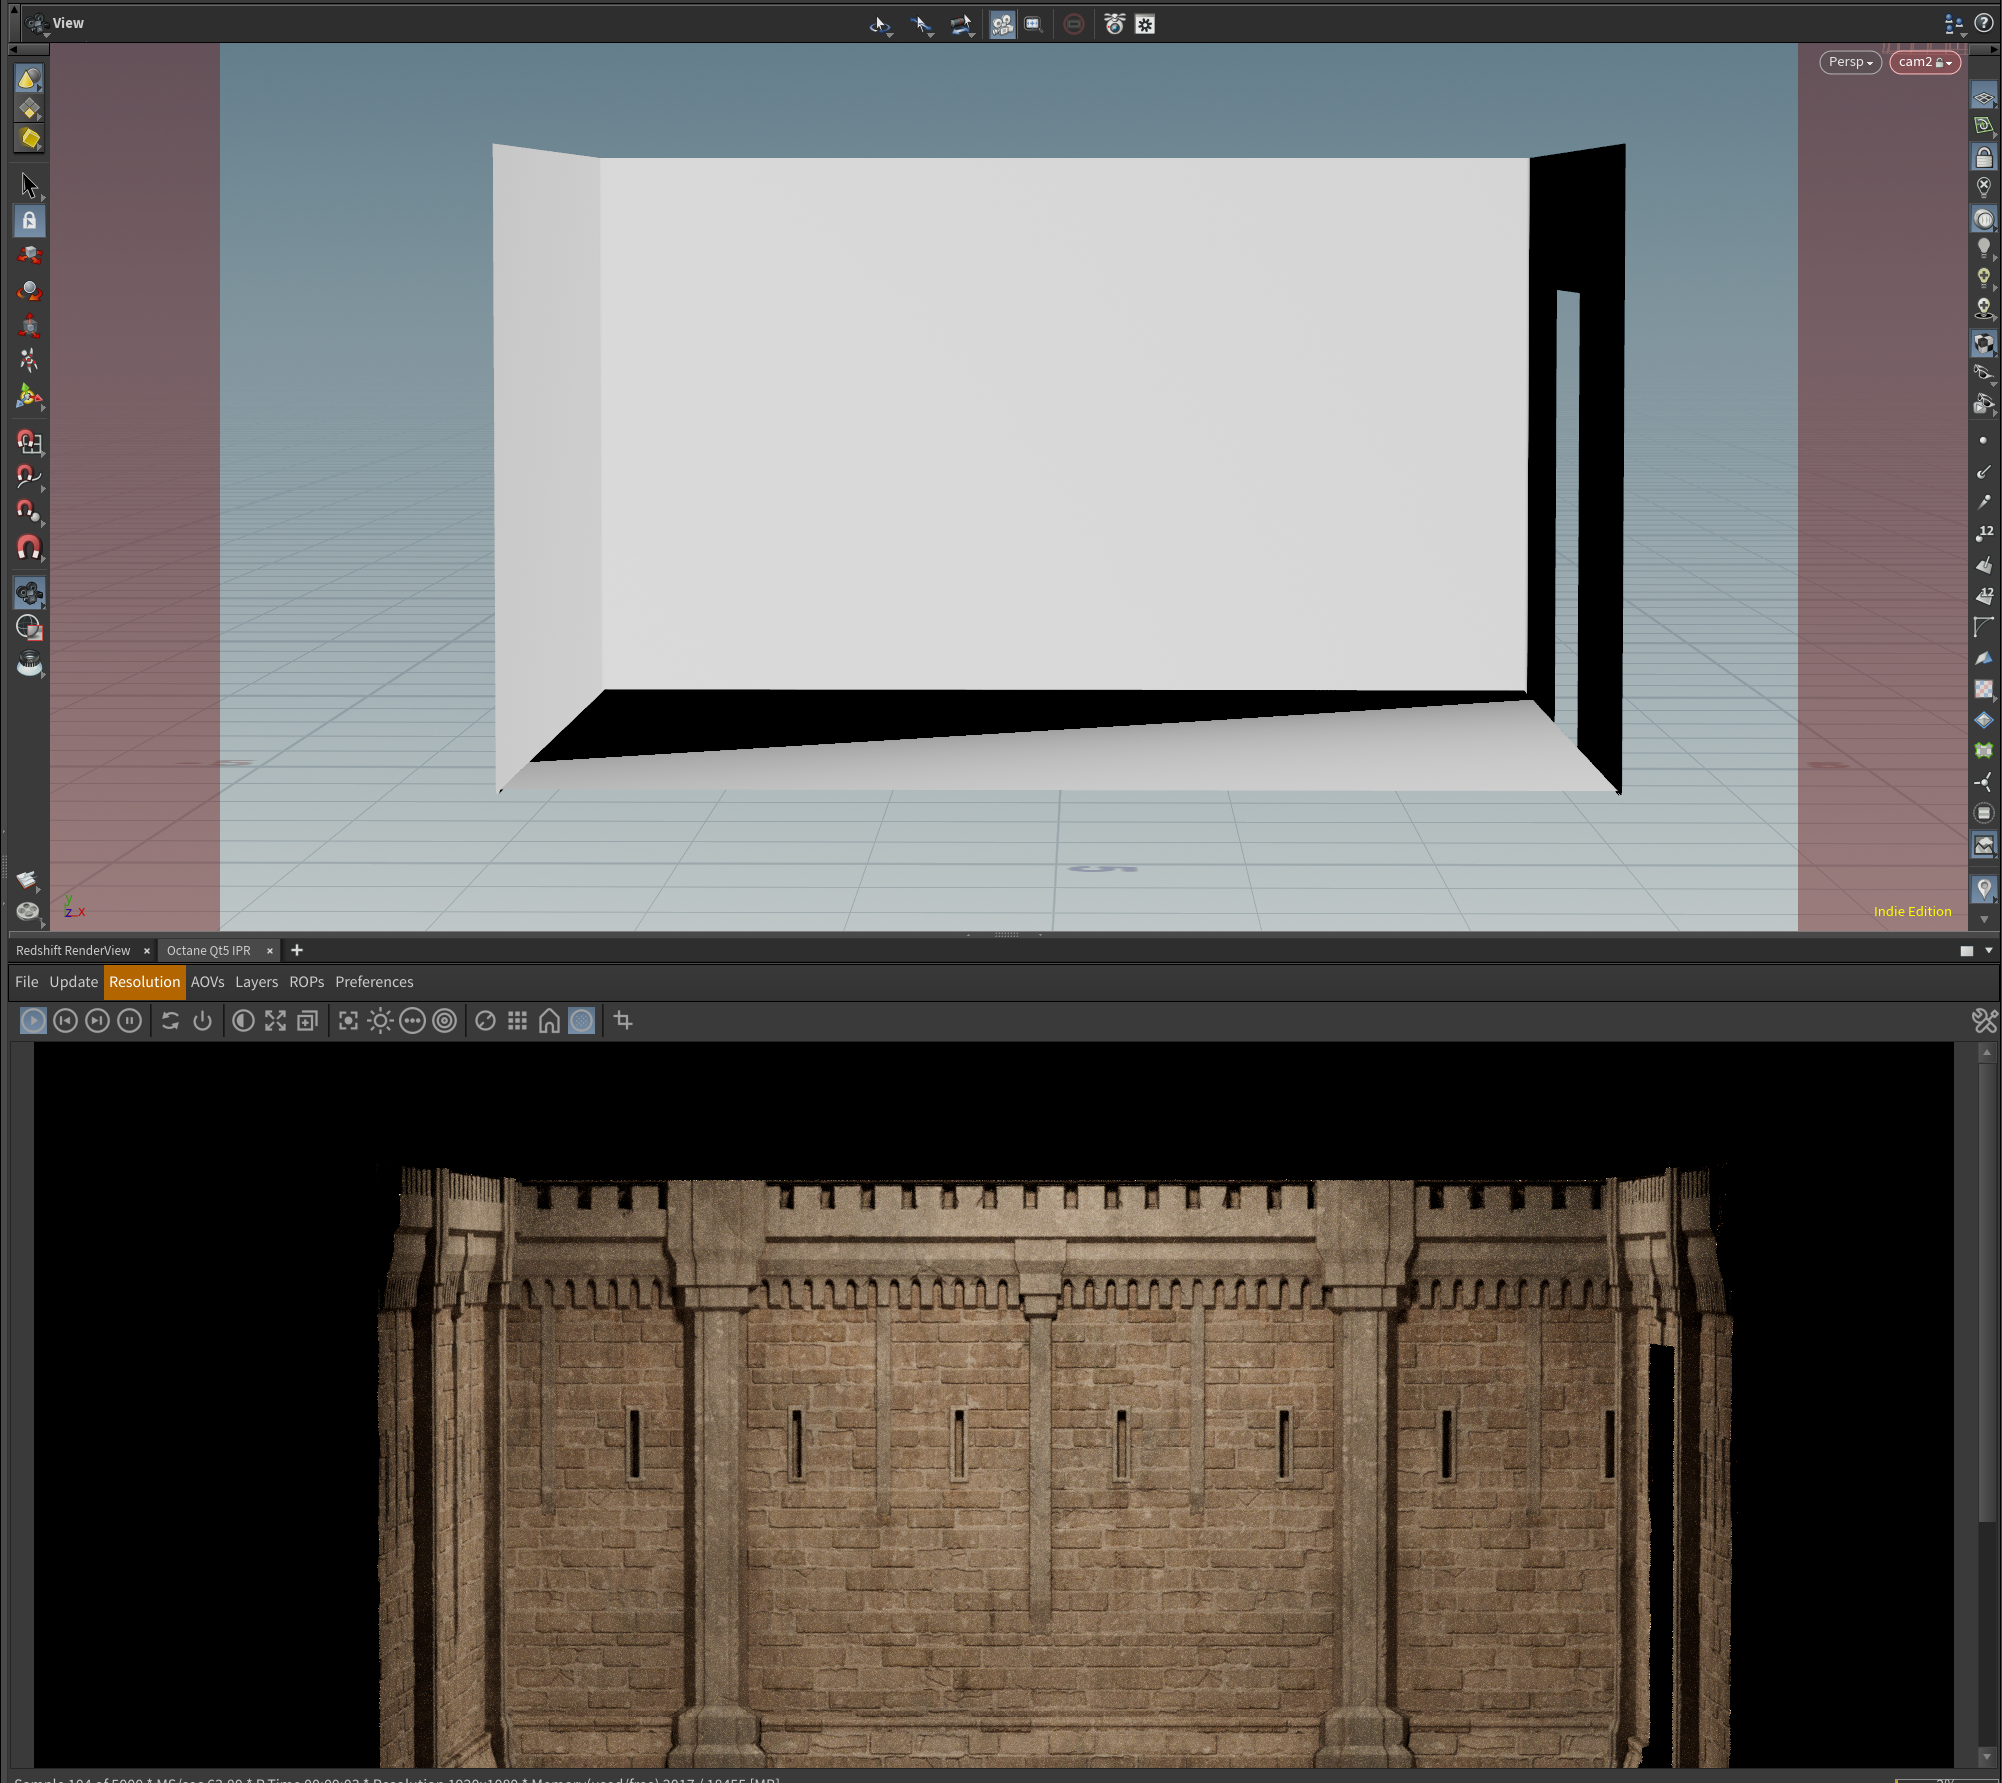The width and height of the screenshot is (2002, 1783).
Task: Click the power icon in IPR toolbar
Action: (x=203, y=1021)
